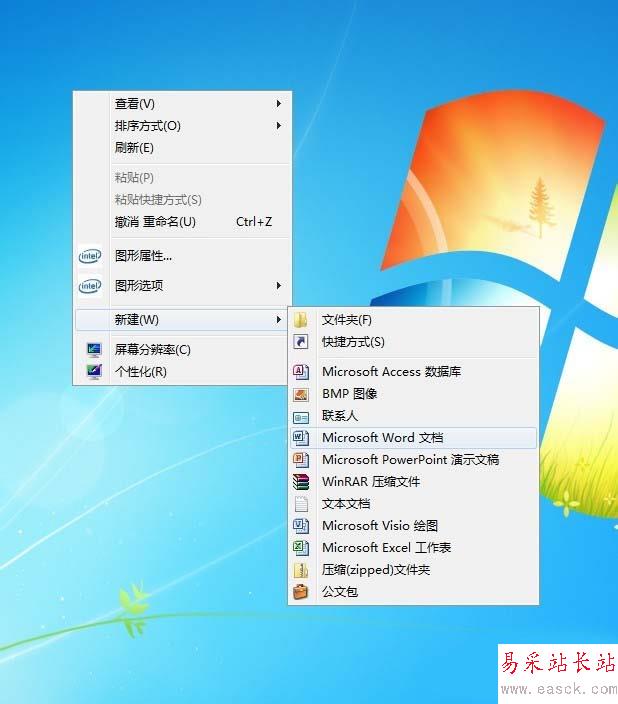Screen dimensions: 618x704
Task: Choose 刷新(E) to refresh desktop
Action: pyautogui.click(x=182, y=148)
